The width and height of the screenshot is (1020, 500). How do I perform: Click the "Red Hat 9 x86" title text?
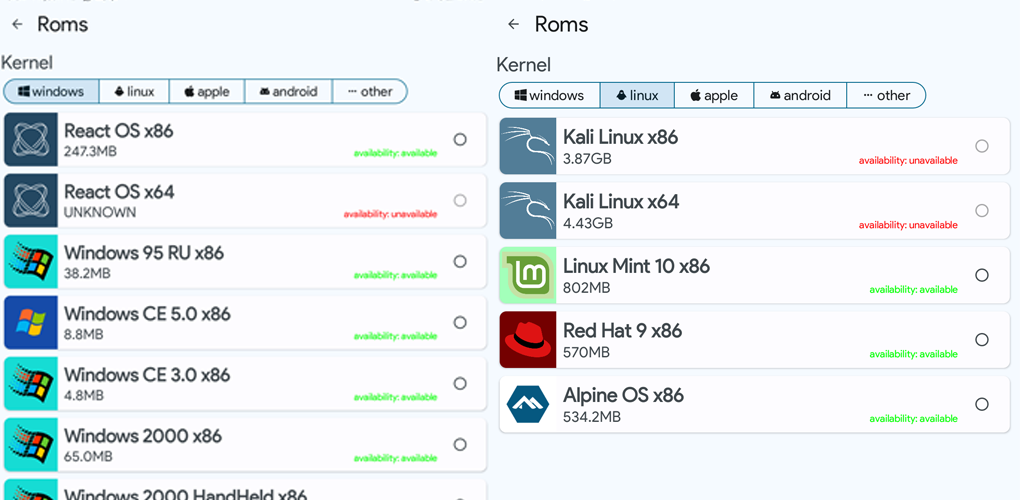point(623,331)
